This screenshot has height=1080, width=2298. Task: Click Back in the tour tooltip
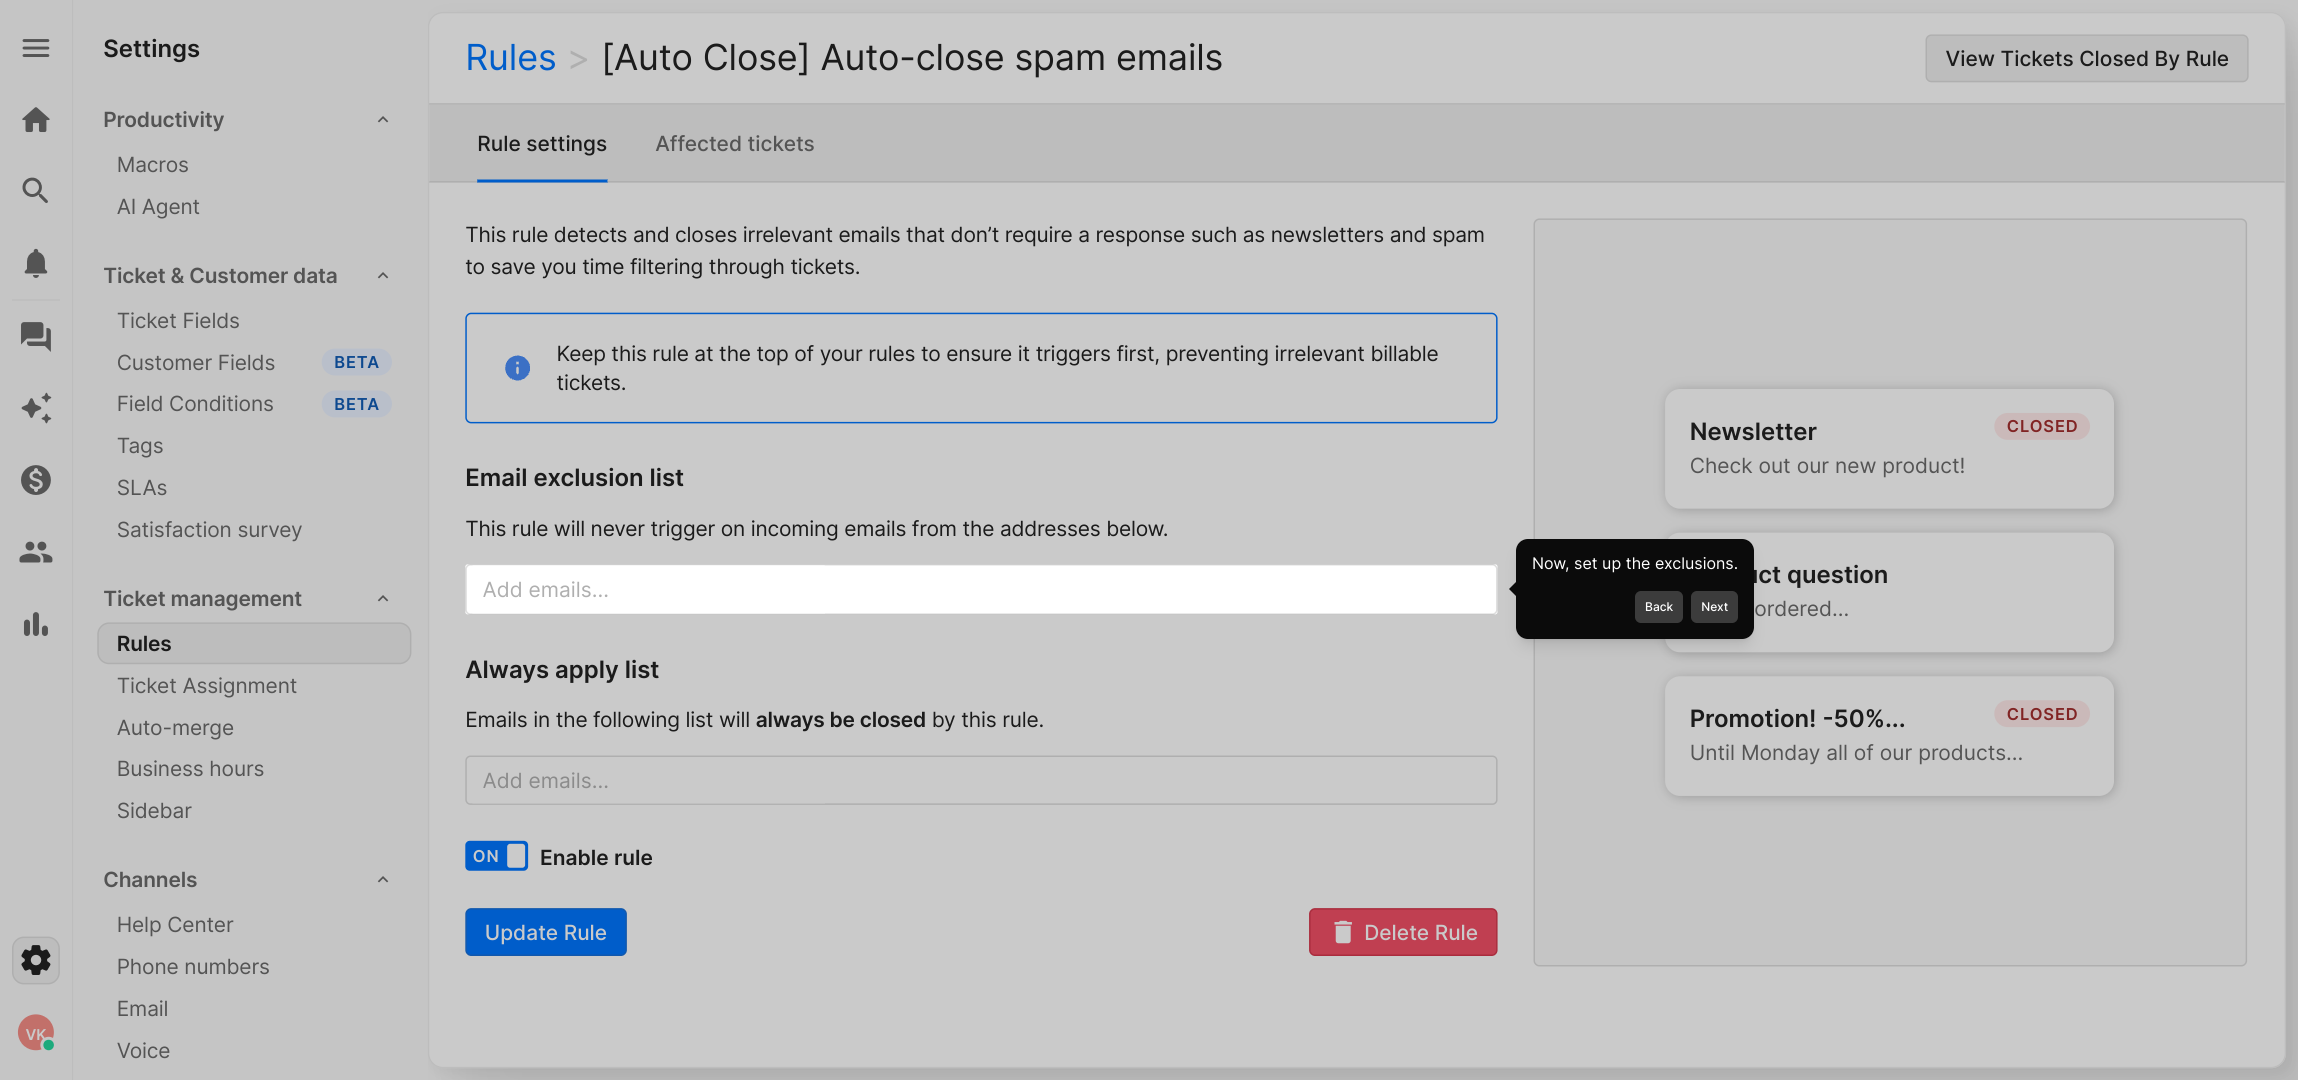1658,607
